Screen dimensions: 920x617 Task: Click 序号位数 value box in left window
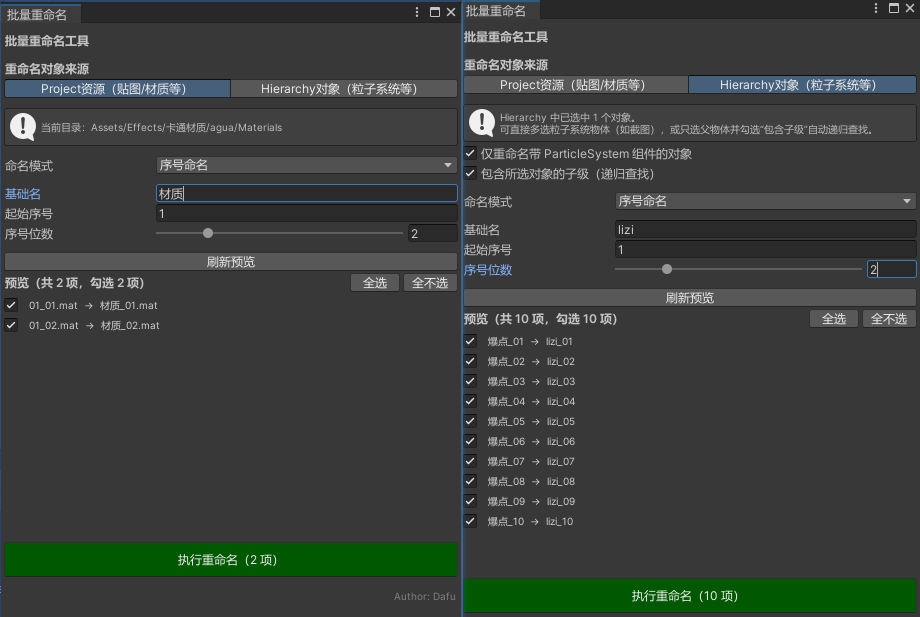point(432,233)
